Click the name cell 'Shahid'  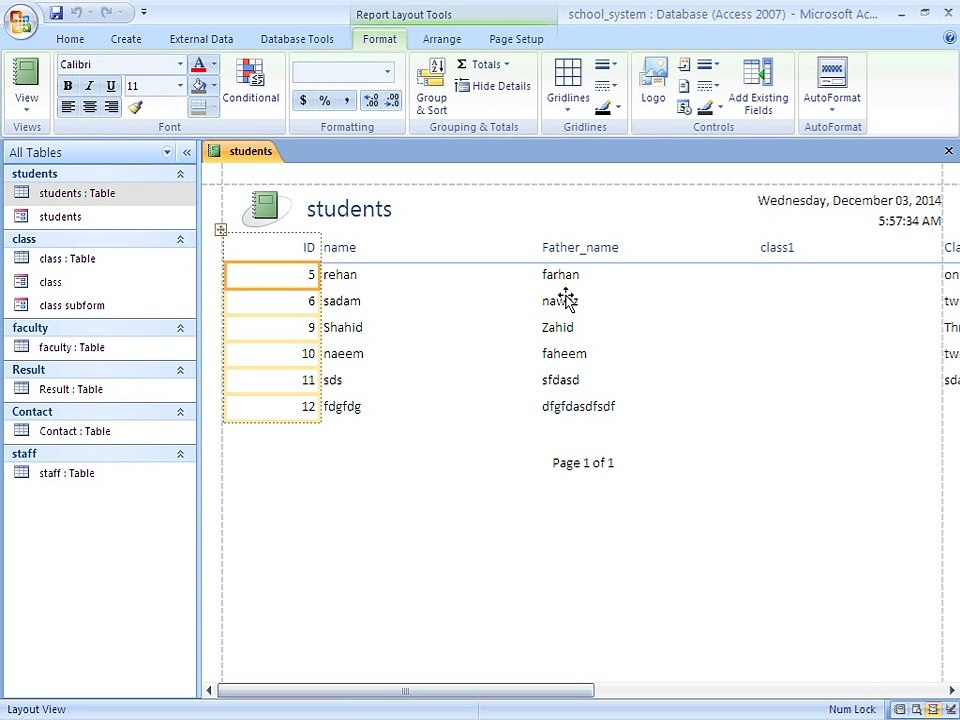click(343, 328)
